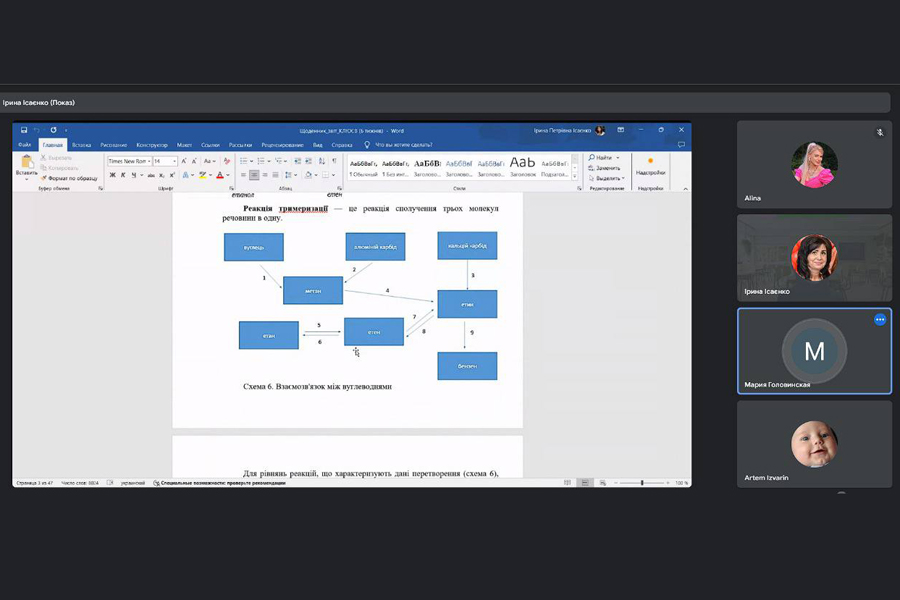Open the font size dropdown showing 14

click(x=164, y=161)
